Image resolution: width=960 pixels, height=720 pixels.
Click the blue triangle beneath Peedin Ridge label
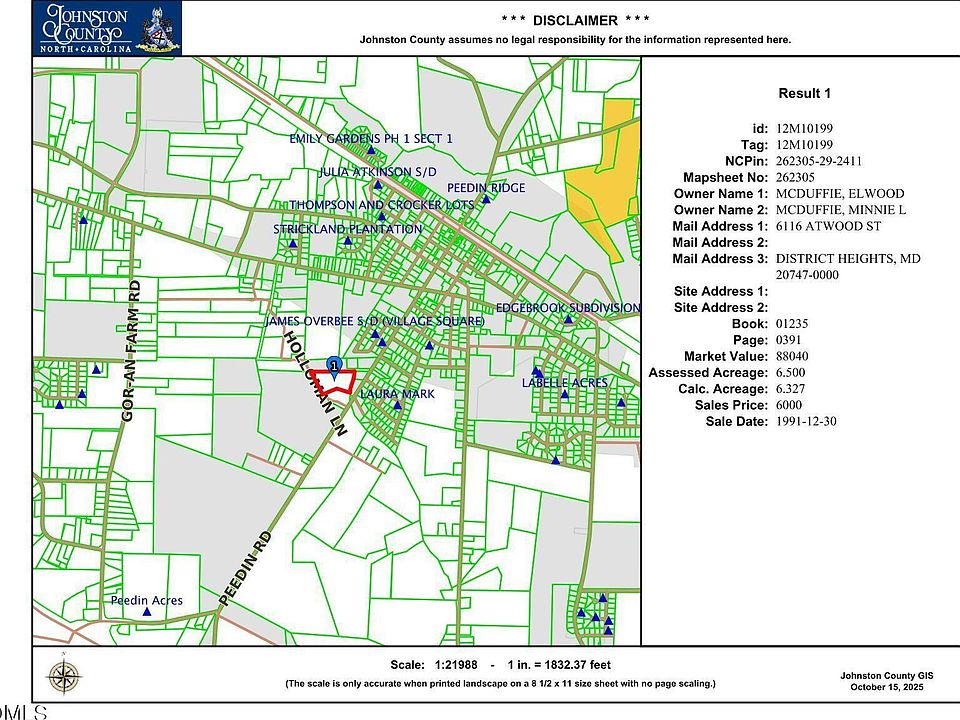coord(485,199)
